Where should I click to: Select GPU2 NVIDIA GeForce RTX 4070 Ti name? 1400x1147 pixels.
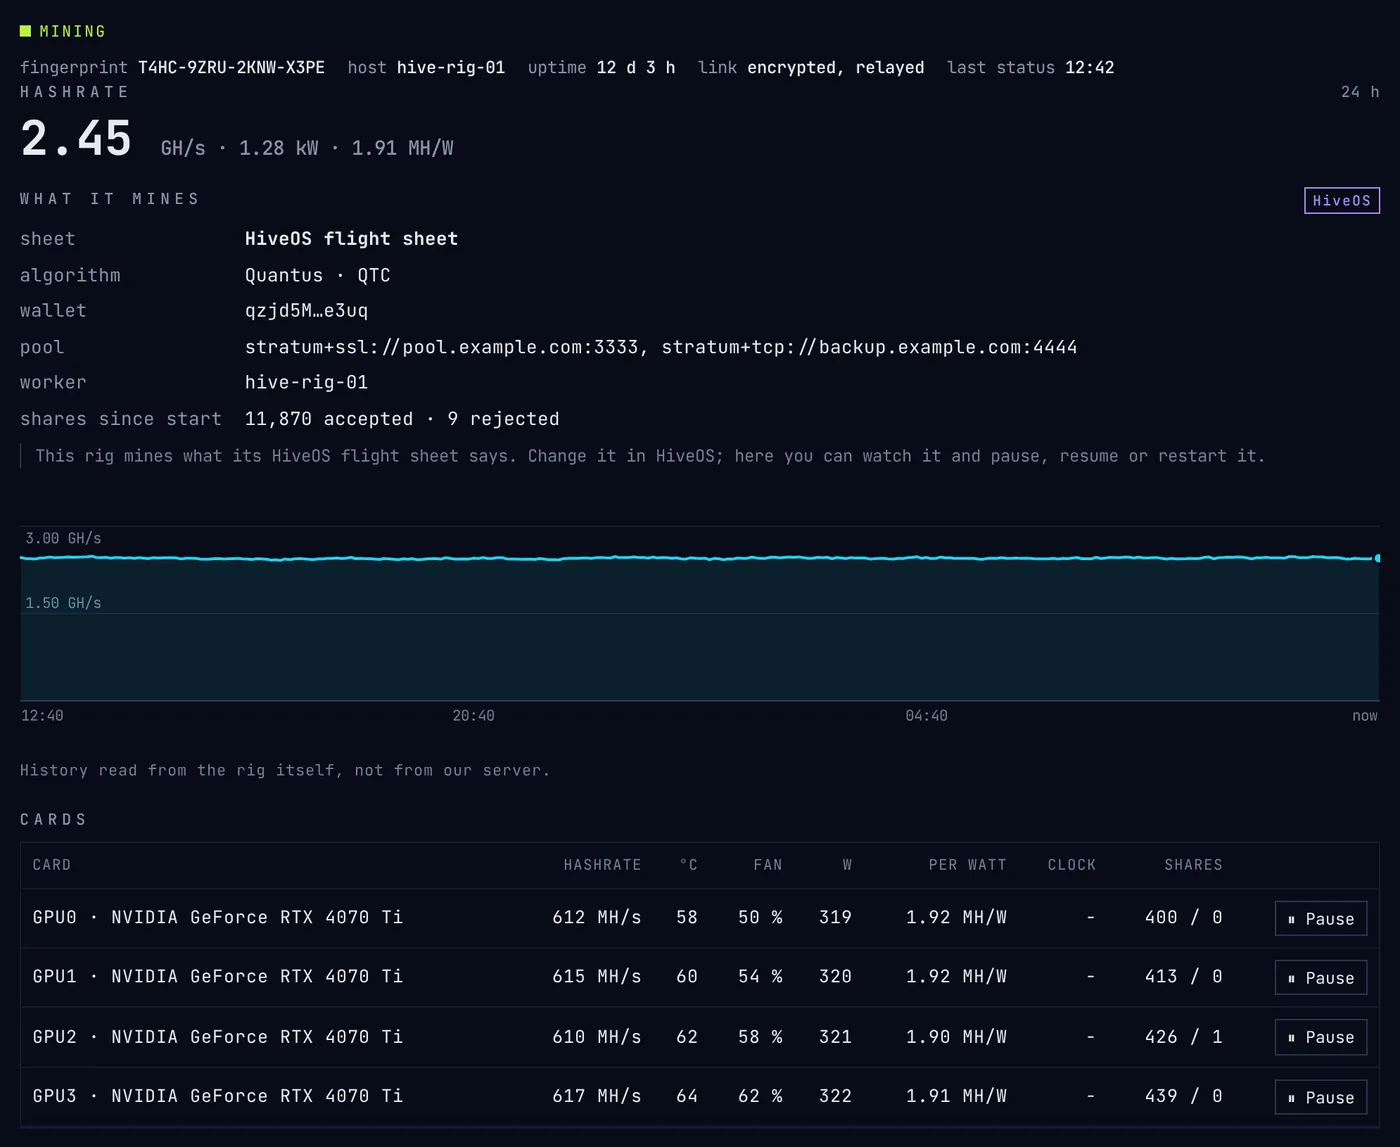point(218,1037)
